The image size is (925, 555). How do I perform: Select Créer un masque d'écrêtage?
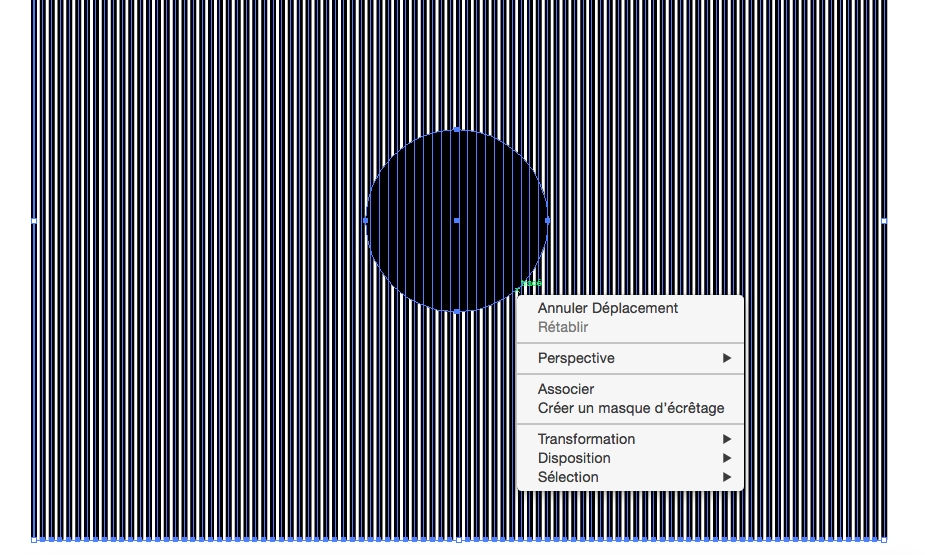click(x=630, y=408)
